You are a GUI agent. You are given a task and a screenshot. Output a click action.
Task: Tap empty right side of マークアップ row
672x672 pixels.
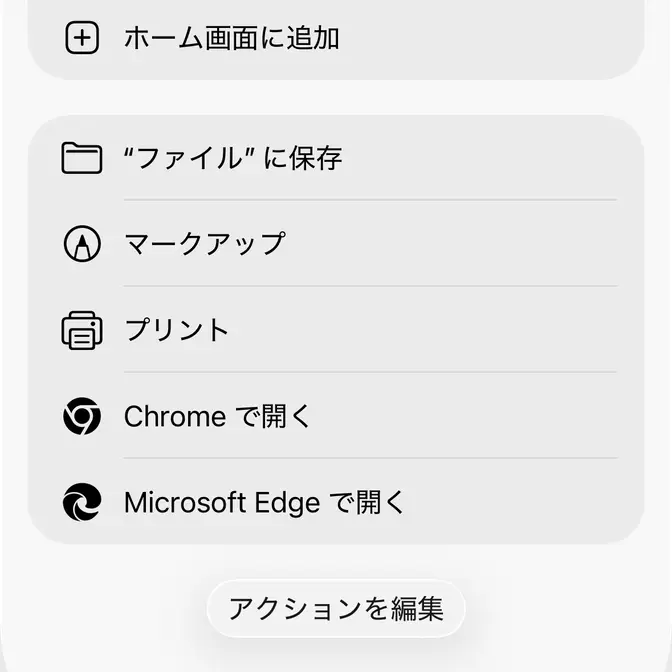coord(480,244)
